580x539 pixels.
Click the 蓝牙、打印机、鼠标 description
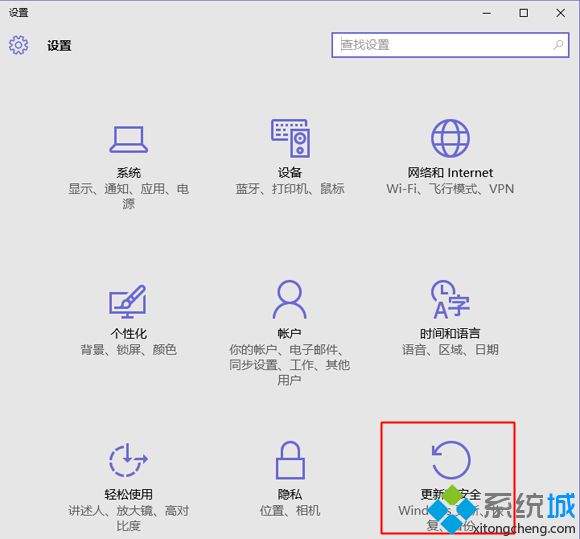pos(290,189)
